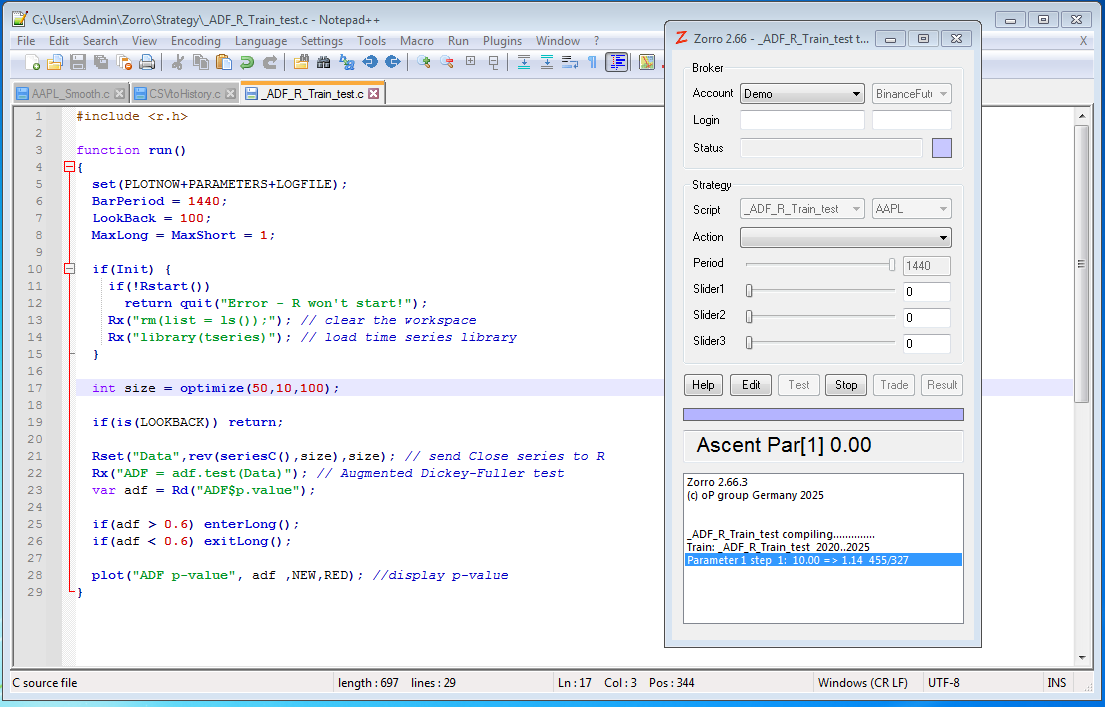1105x707 pixels.
Task: Toggle show all characters pilcrow icon
Action: (592, 62)
